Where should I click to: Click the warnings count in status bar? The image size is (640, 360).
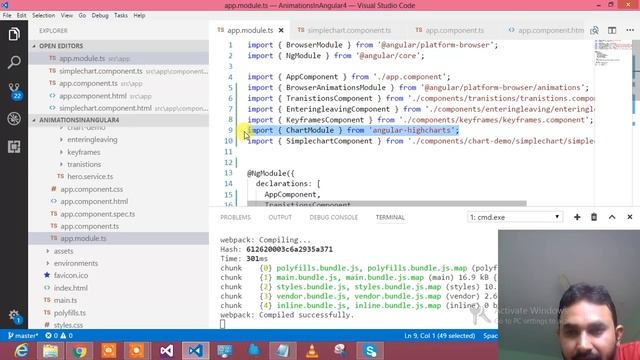(x=67, y=336)
